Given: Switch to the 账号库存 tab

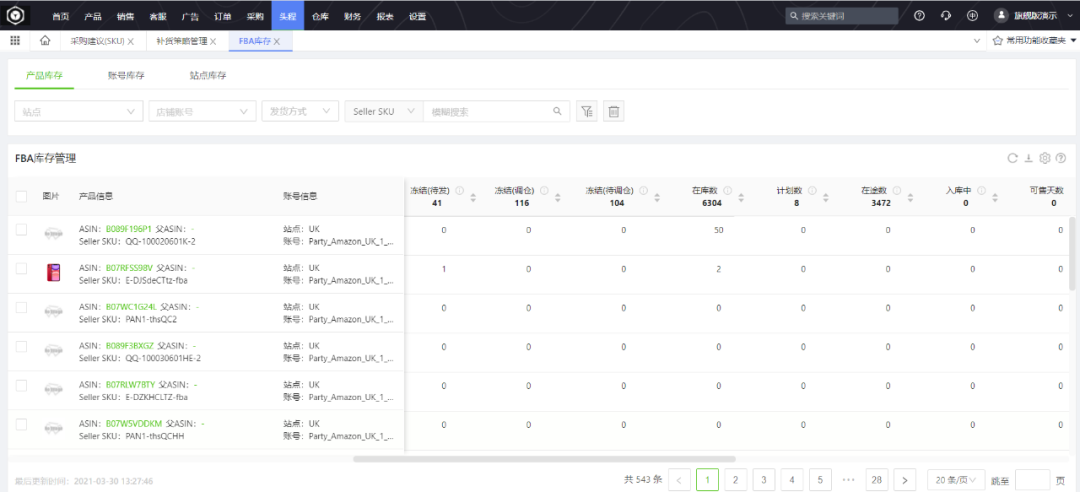Looking at the screenshot, I should (x=126, y=76).
